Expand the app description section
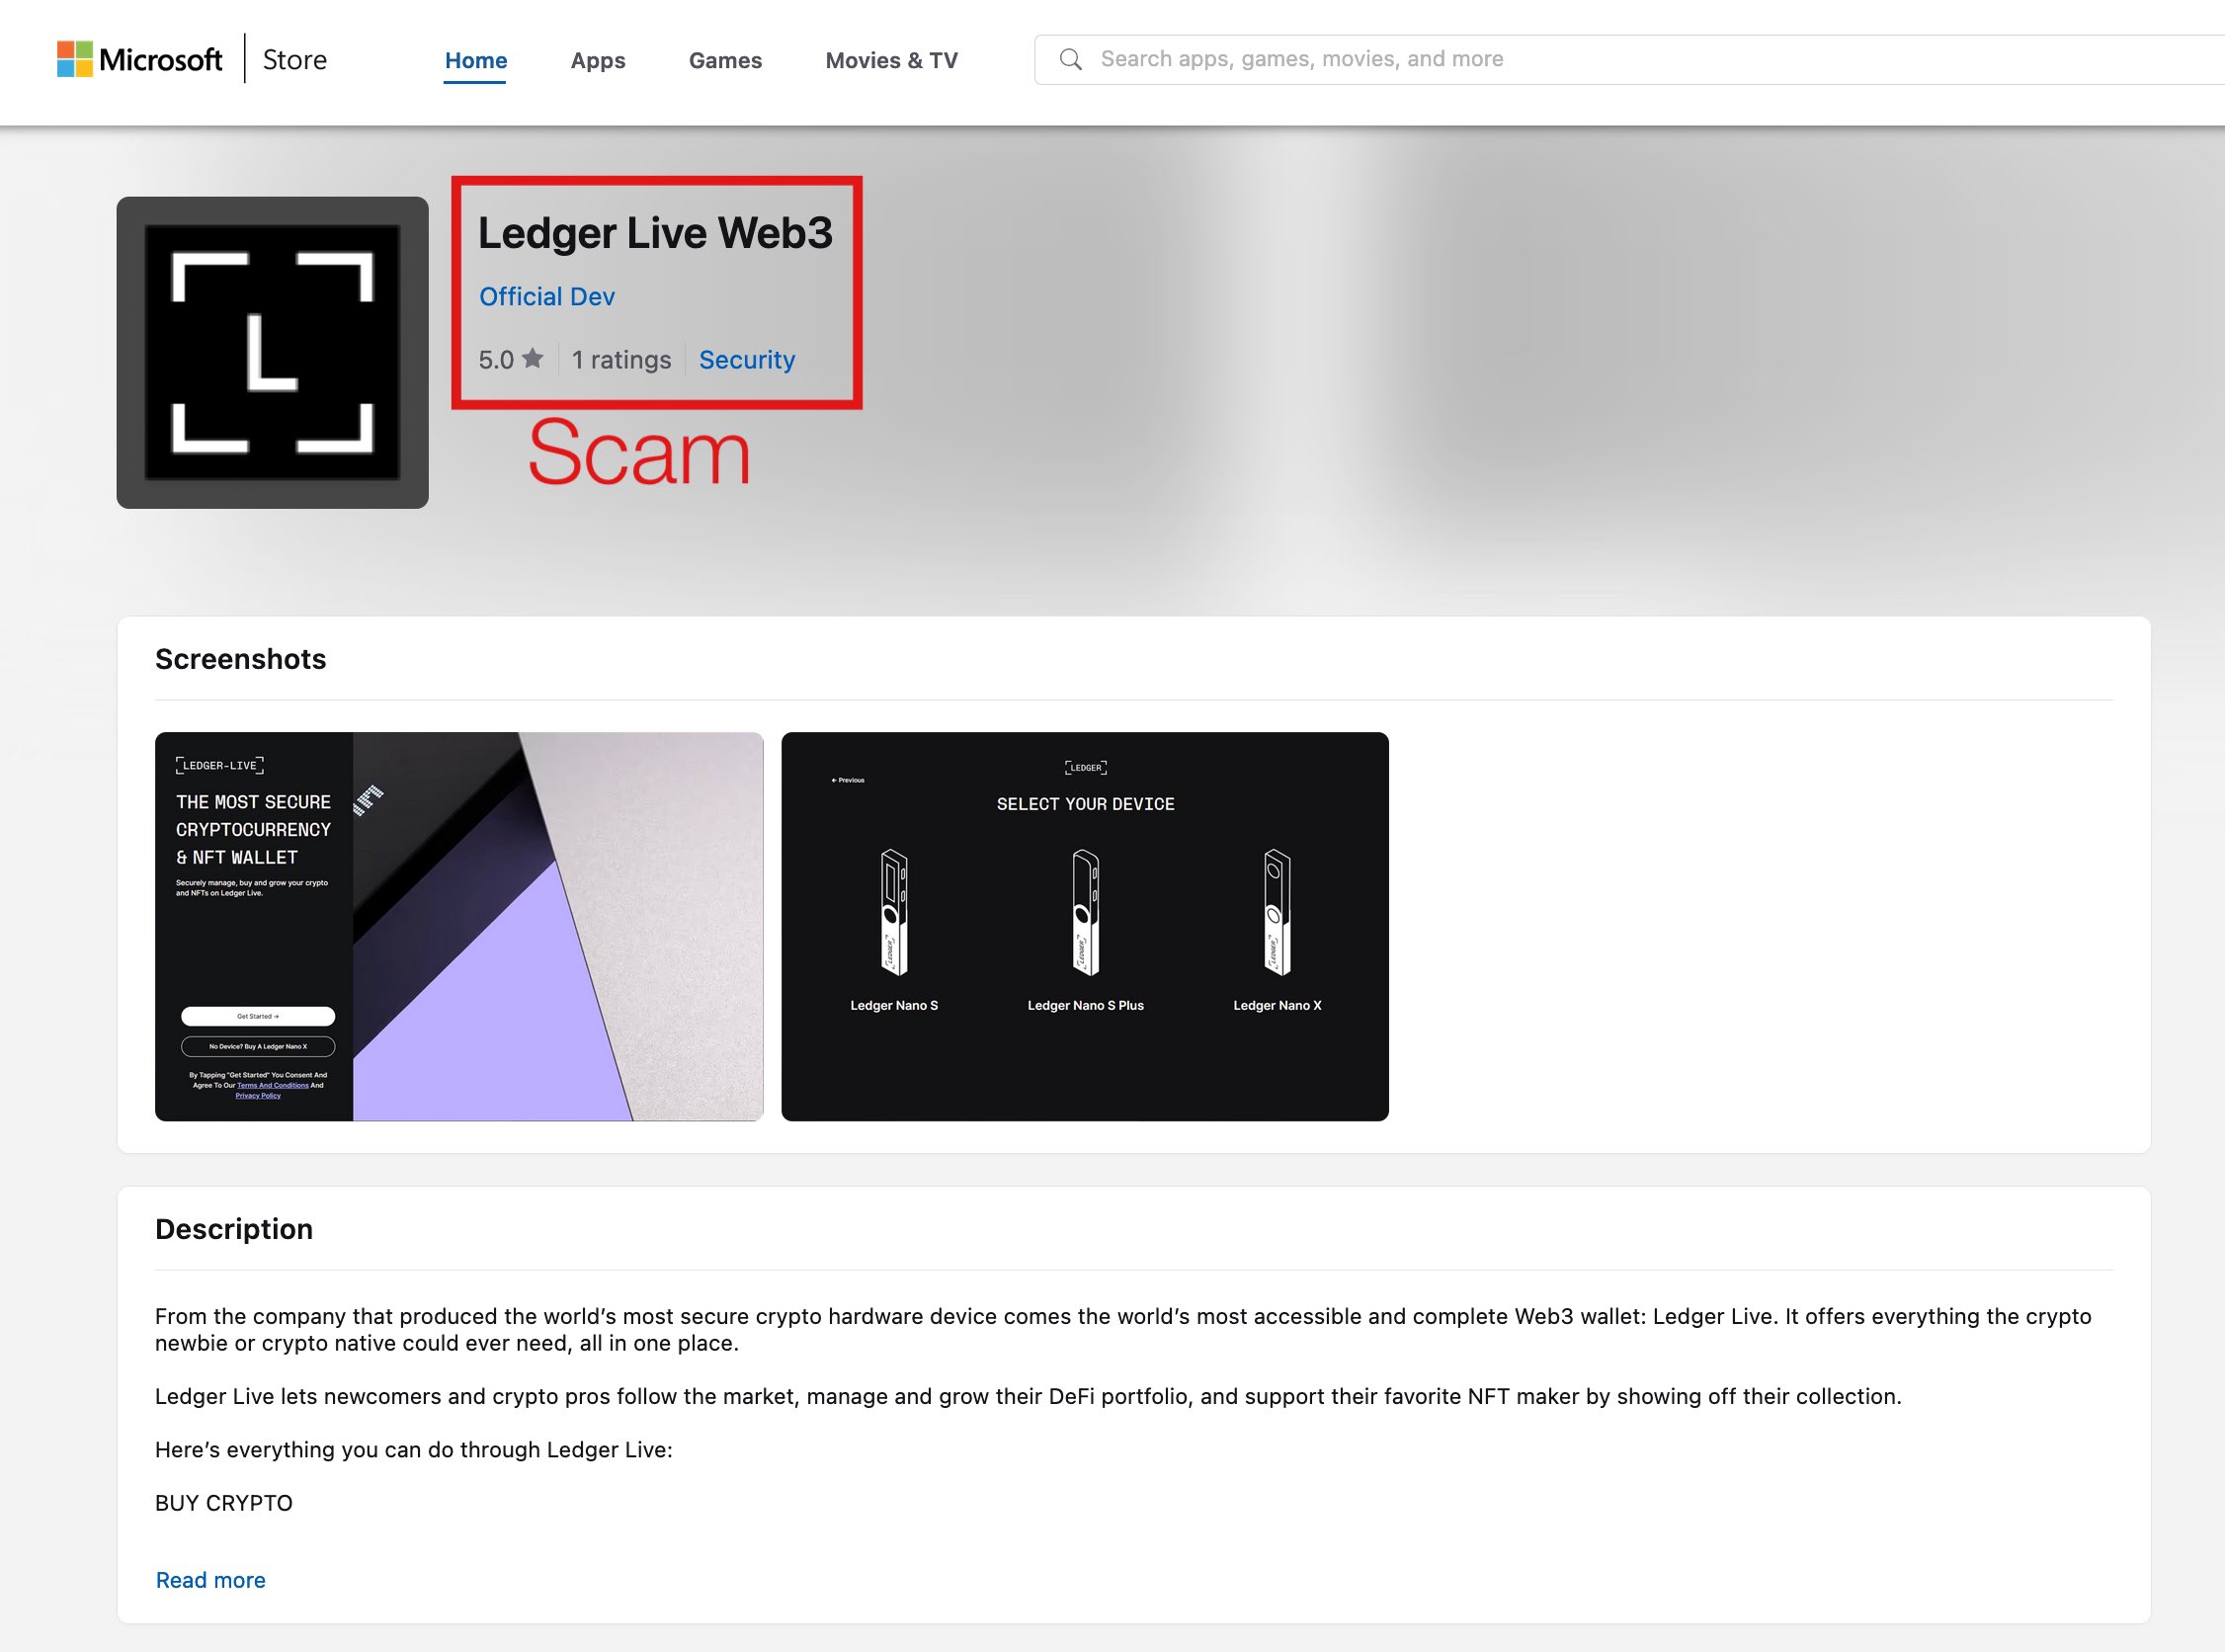The width and height of the screenshot is (2225, 1652). point(208,1577)
